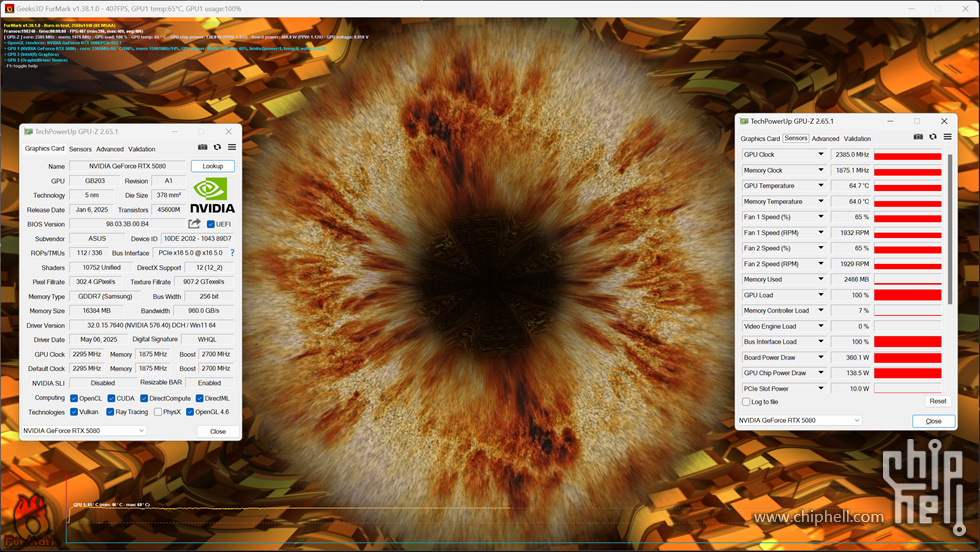980x552 pixels.
Task: Click FurMark app icon in title bar
Action: (9, 9)
